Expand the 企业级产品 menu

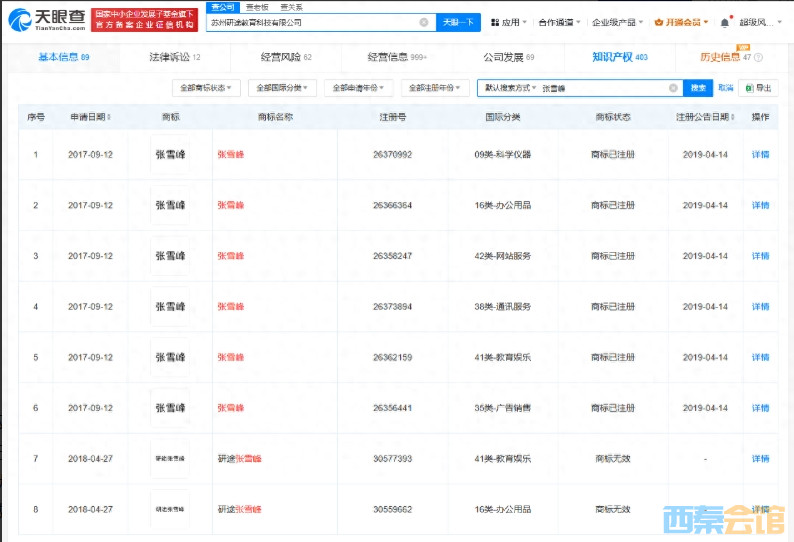click(x=617, y=22)
